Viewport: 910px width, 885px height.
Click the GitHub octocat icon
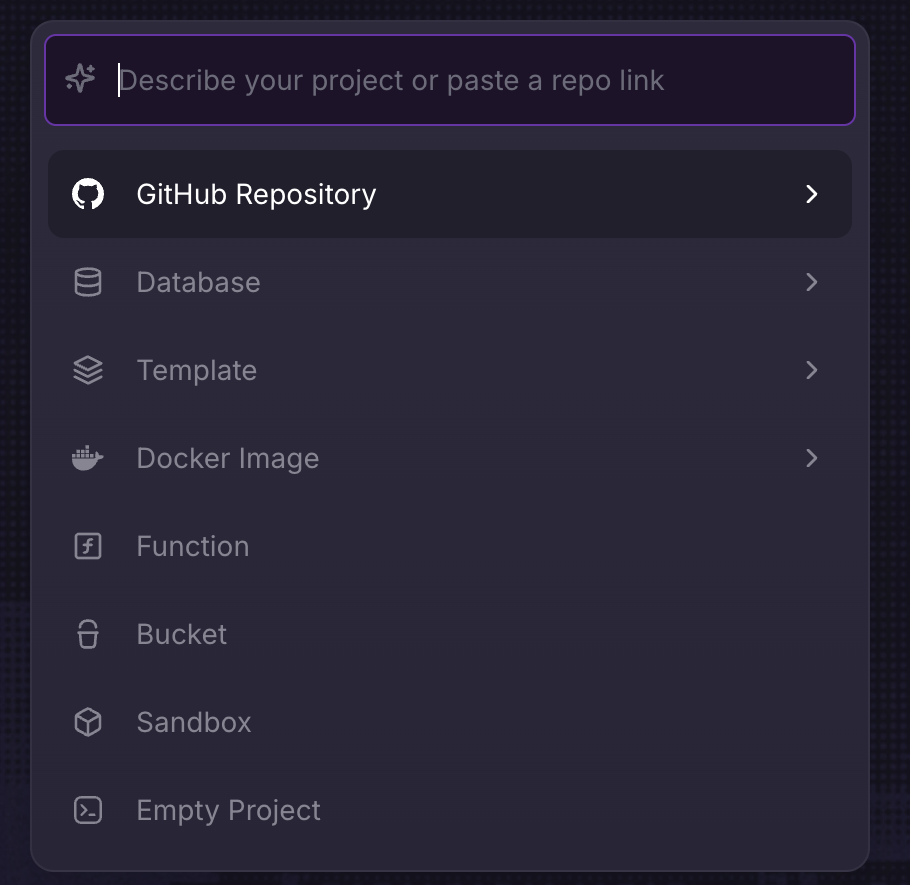click(88, 194)
